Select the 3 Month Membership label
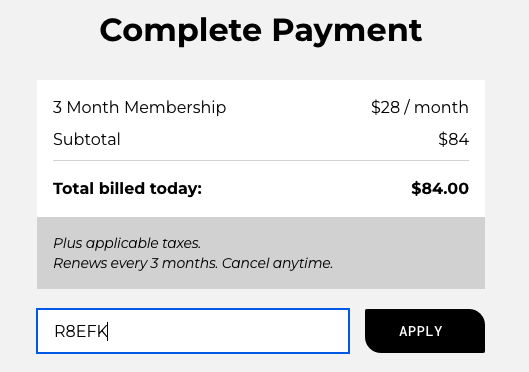 point(139,108)
